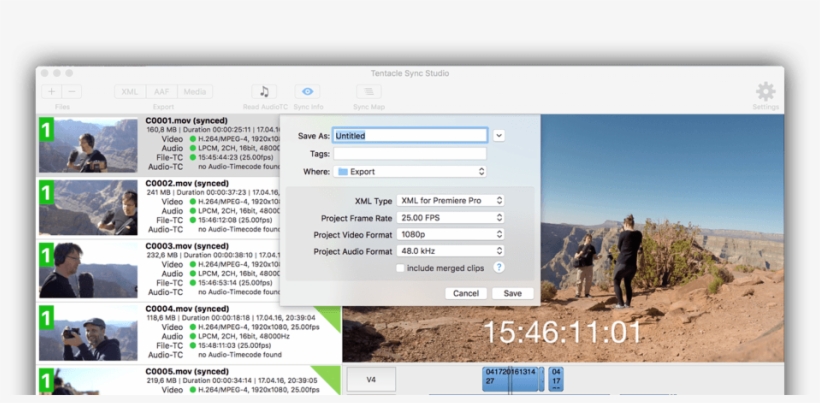Image resolution: width=820 pixels, height=403 pixels.
Task: Toggle the Sync Info eye icon
Action: click(308, 91)
